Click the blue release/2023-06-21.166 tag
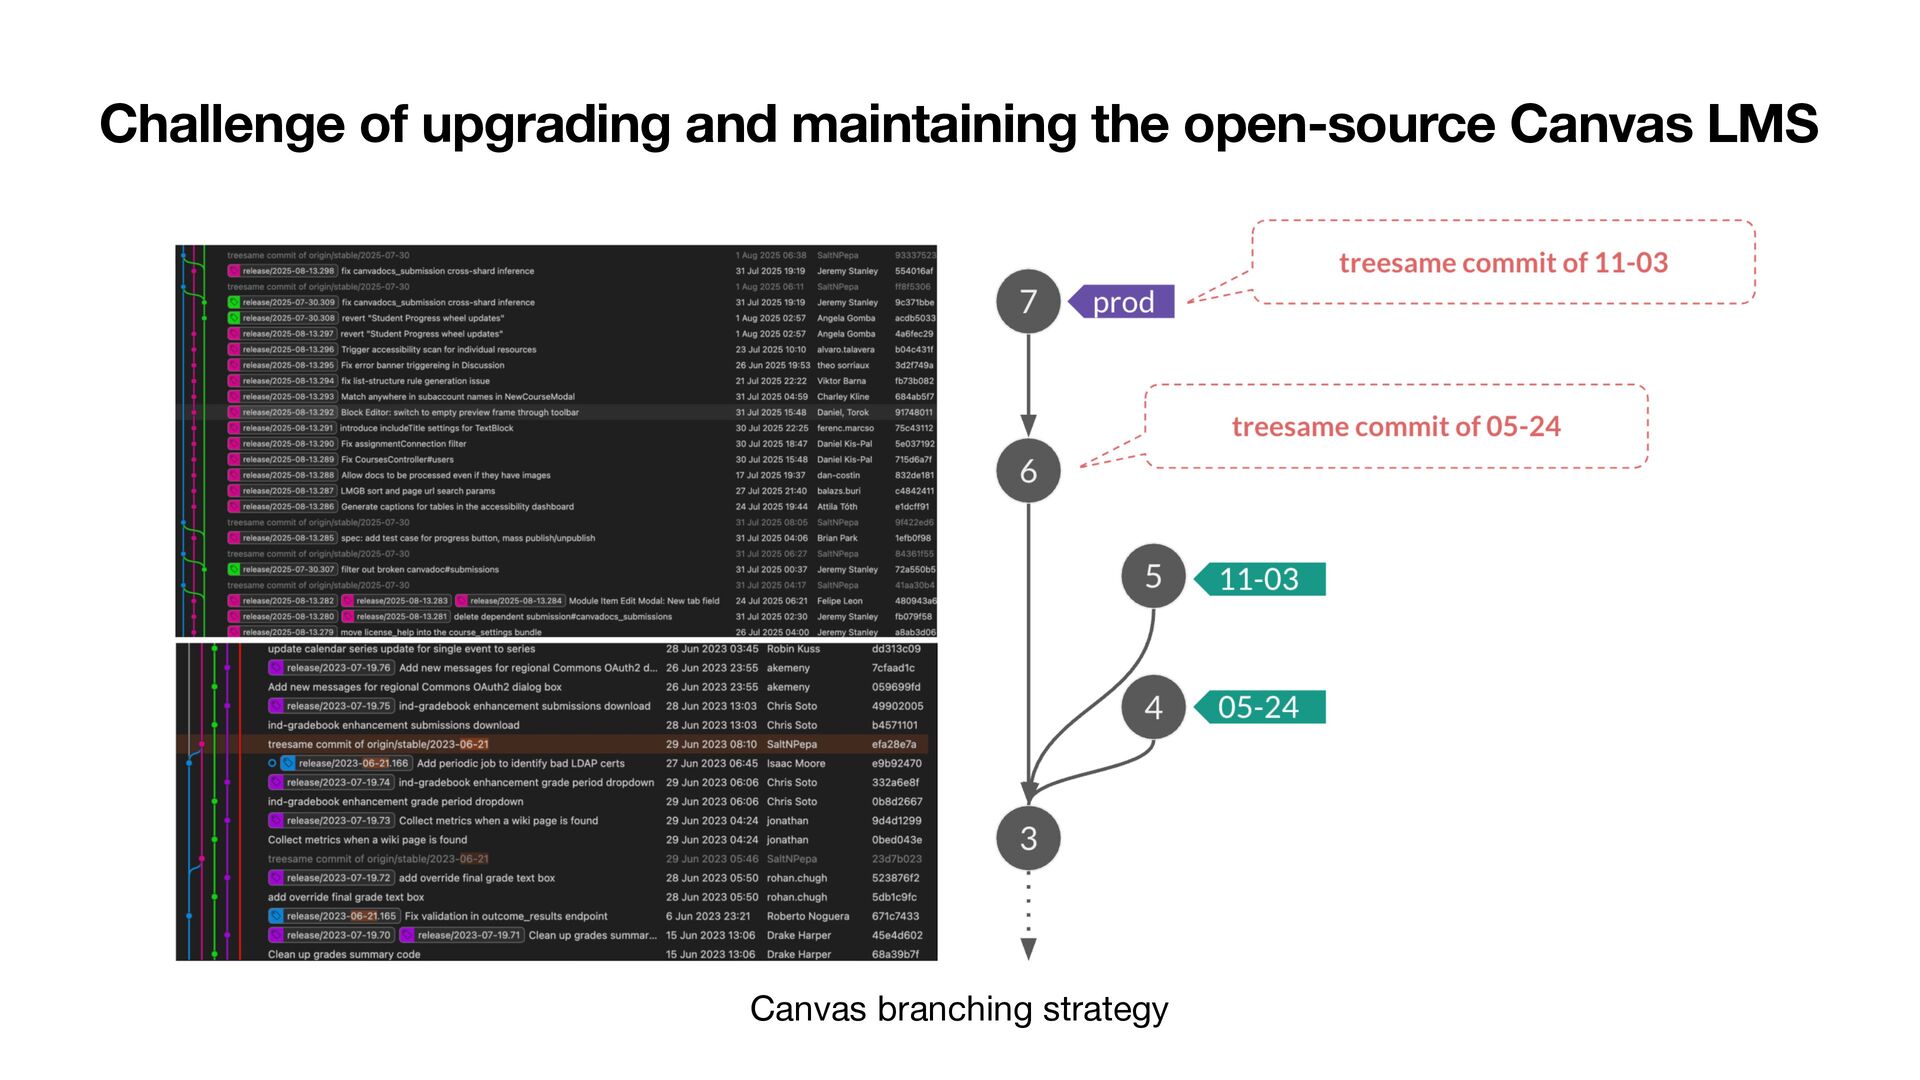The width and height of the screenshot is (1920, 1080). pyautogui.click(x=346, y=763)
